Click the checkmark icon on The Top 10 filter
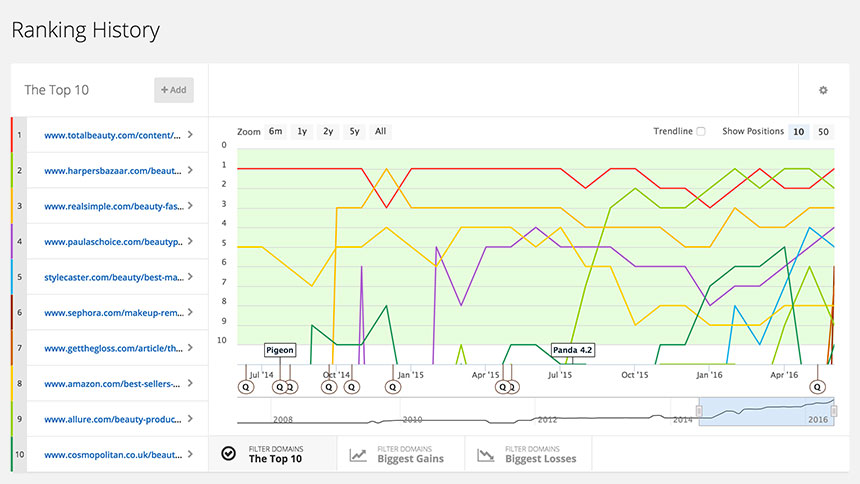 [x=229, y=453]
